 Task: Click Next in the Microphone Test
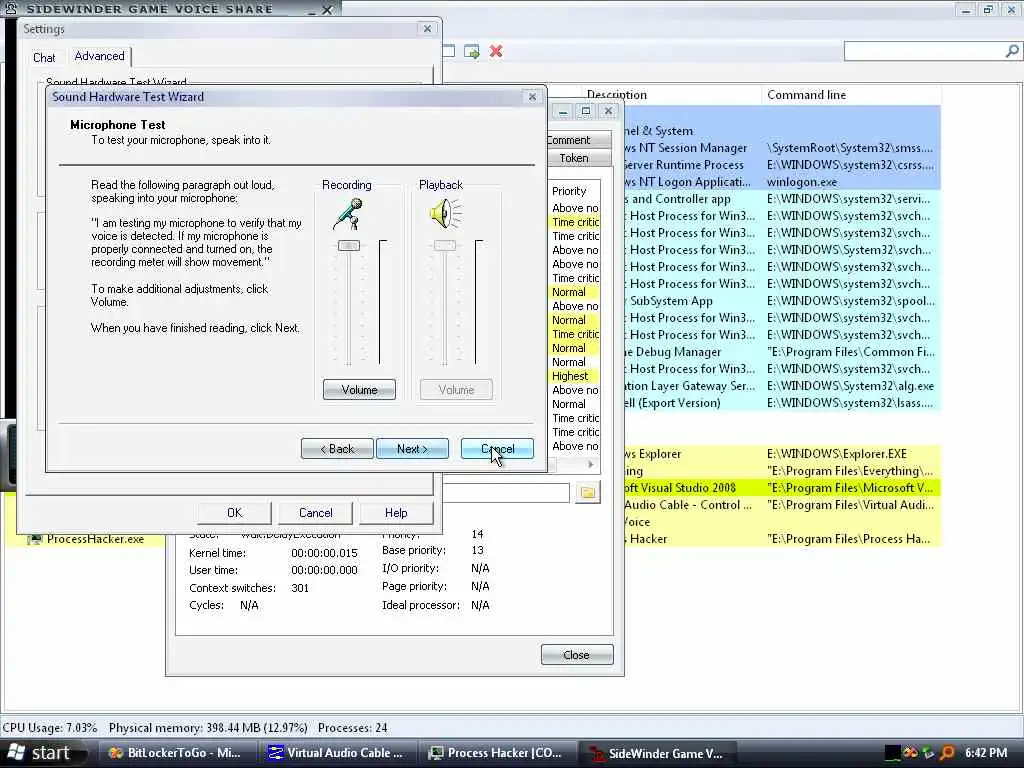(x=412, y=449)
